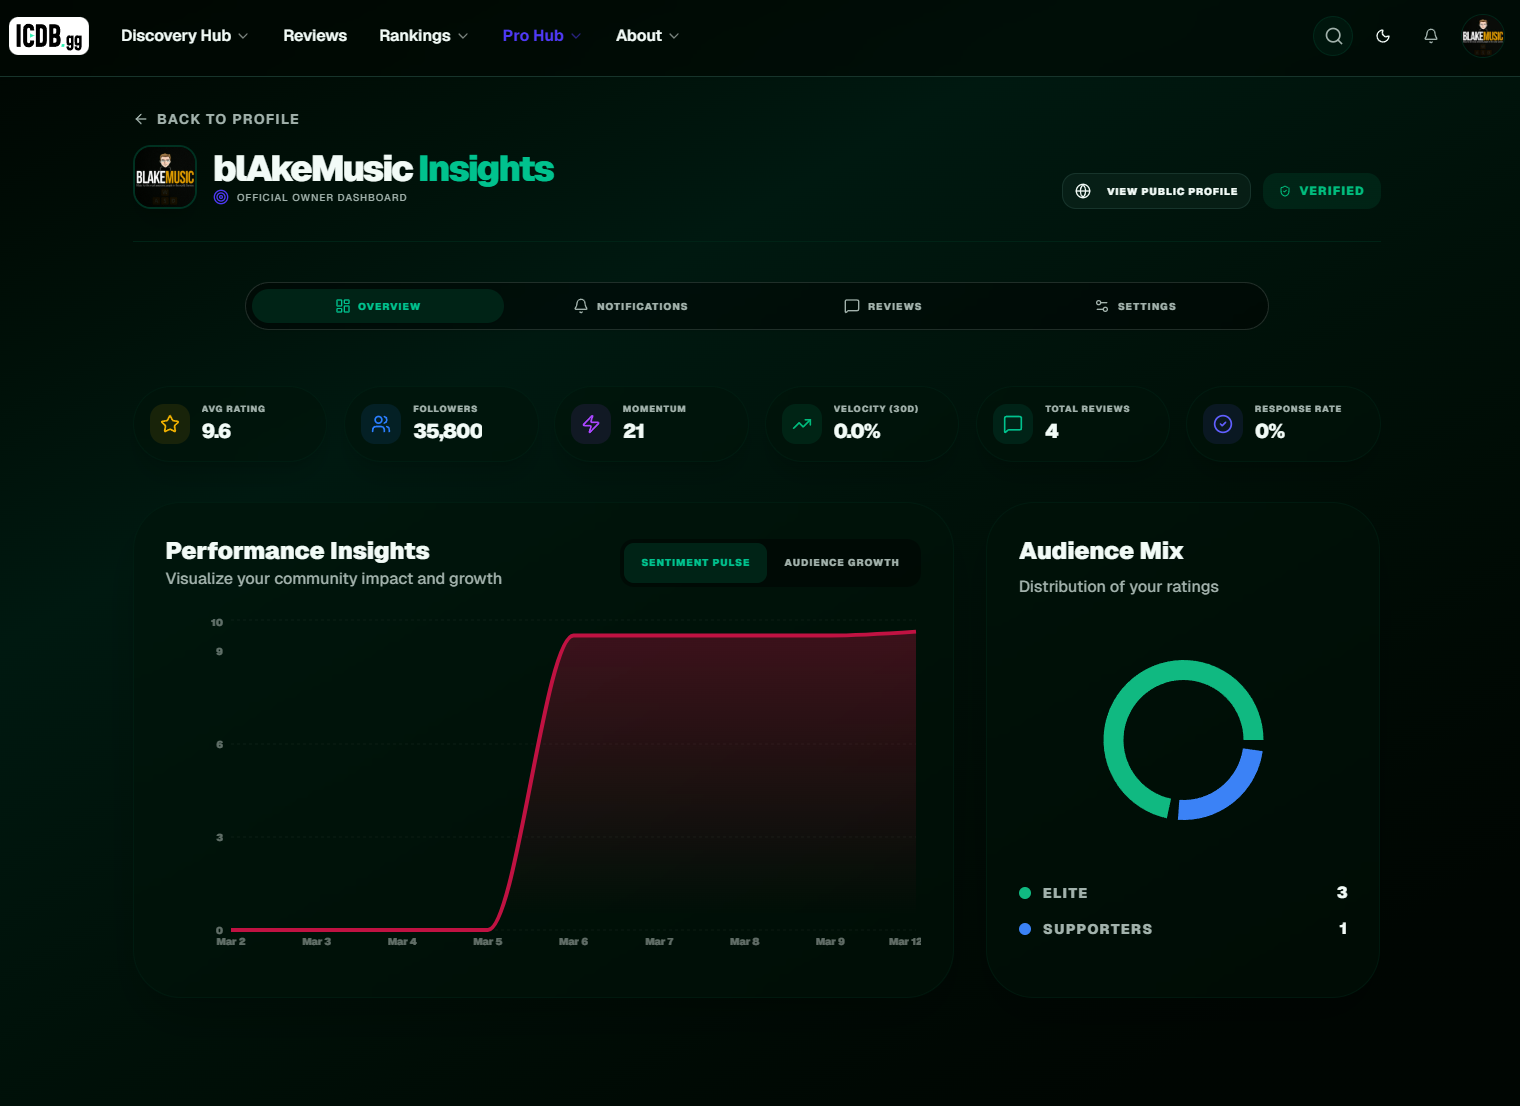Click the Official Owner Dashboard badge icon
Viewport: 1520px width, 1106px height.
click(221, 197)
